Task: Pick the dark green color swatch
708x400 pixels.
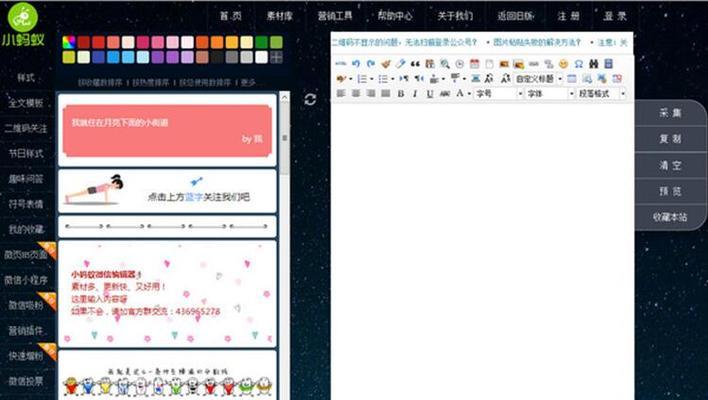Action: (x=261, y=42)
